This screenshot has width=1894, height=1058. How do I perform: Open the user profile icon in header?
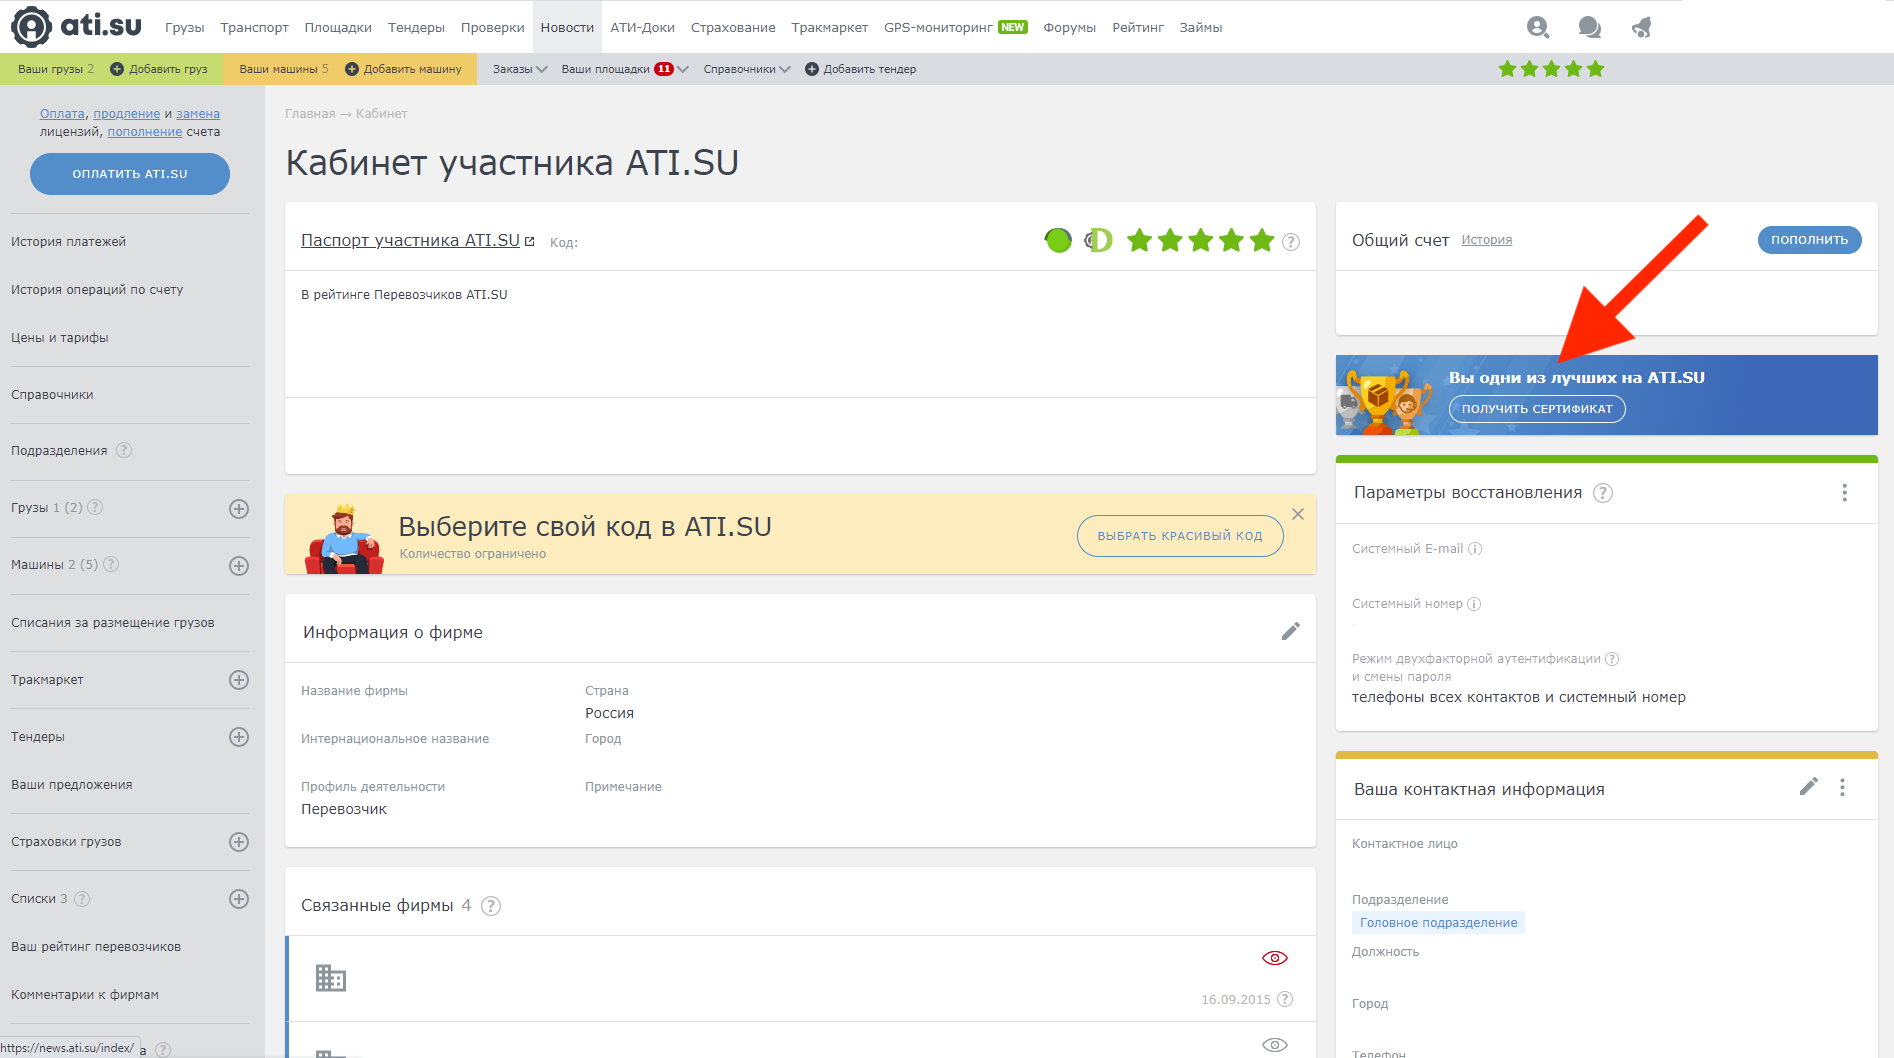point(1538,27)
